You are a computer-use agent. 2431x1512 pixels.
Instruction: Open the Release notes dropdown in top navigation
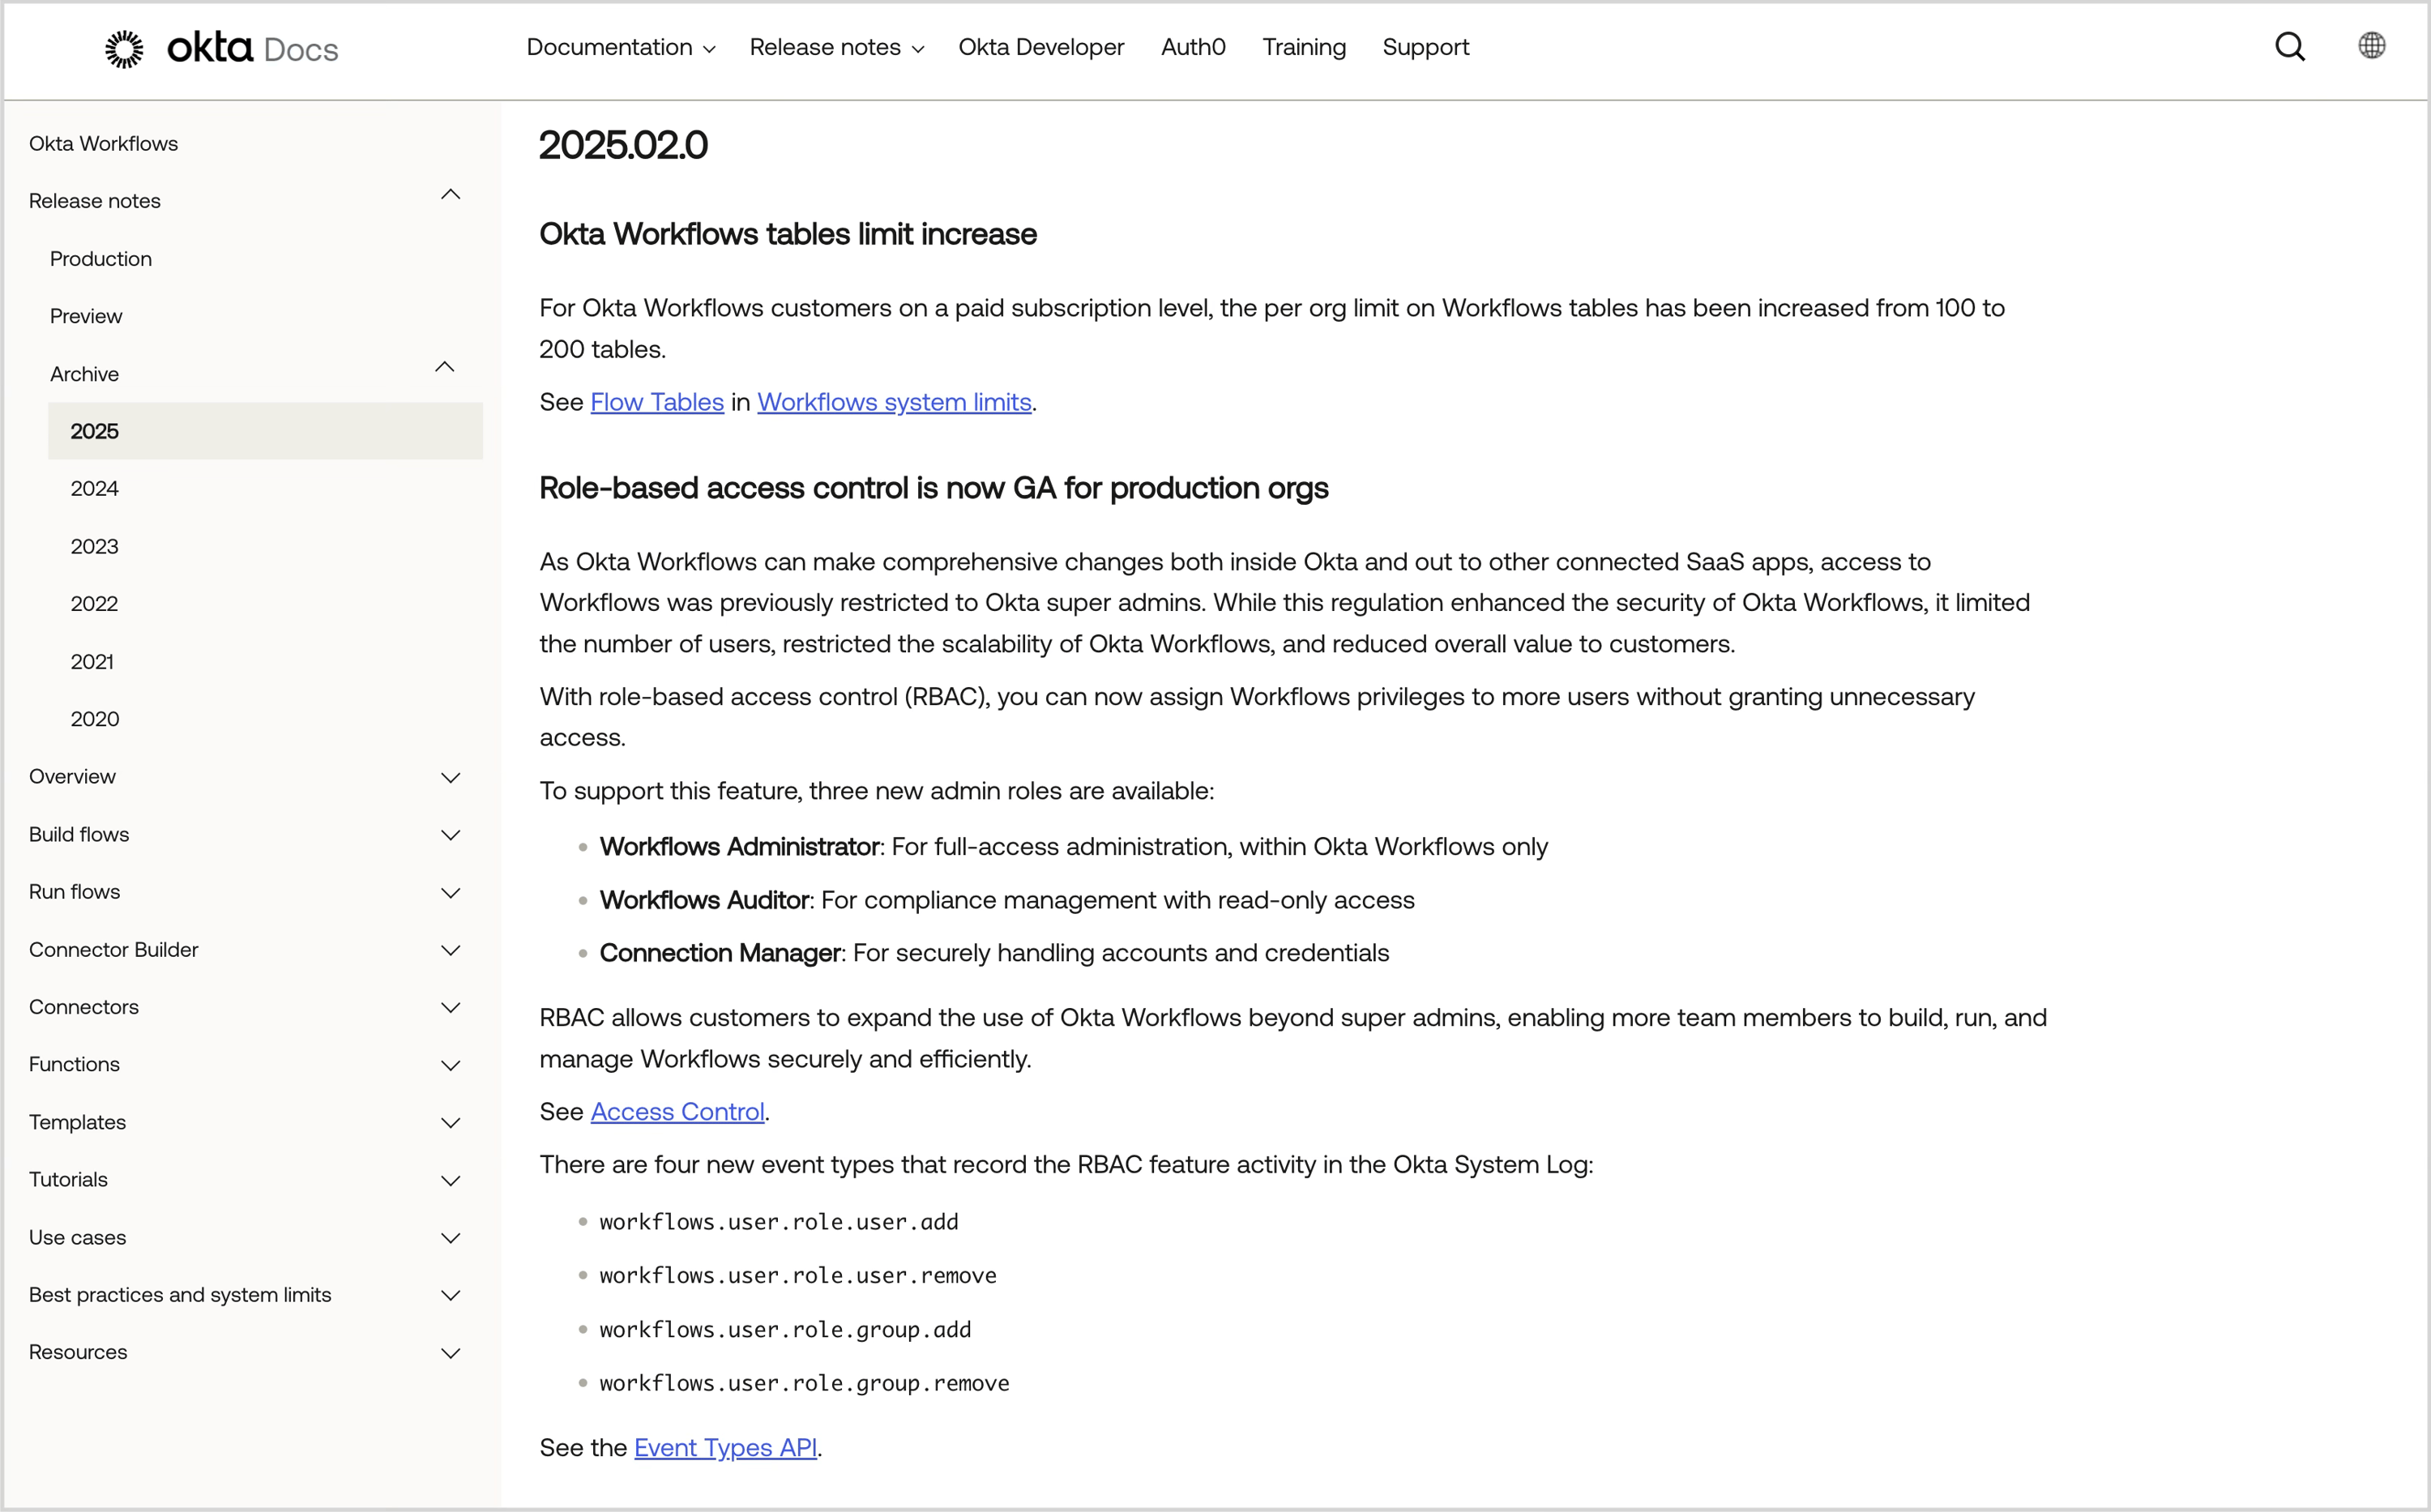click(836, 47)
